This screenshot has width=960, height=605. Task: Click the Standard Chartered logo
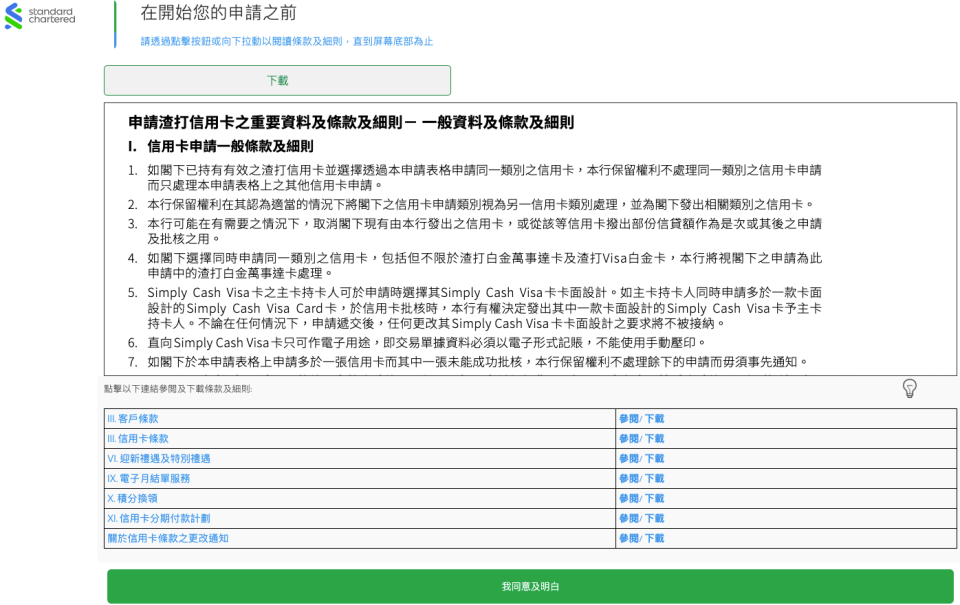[40, 15]
